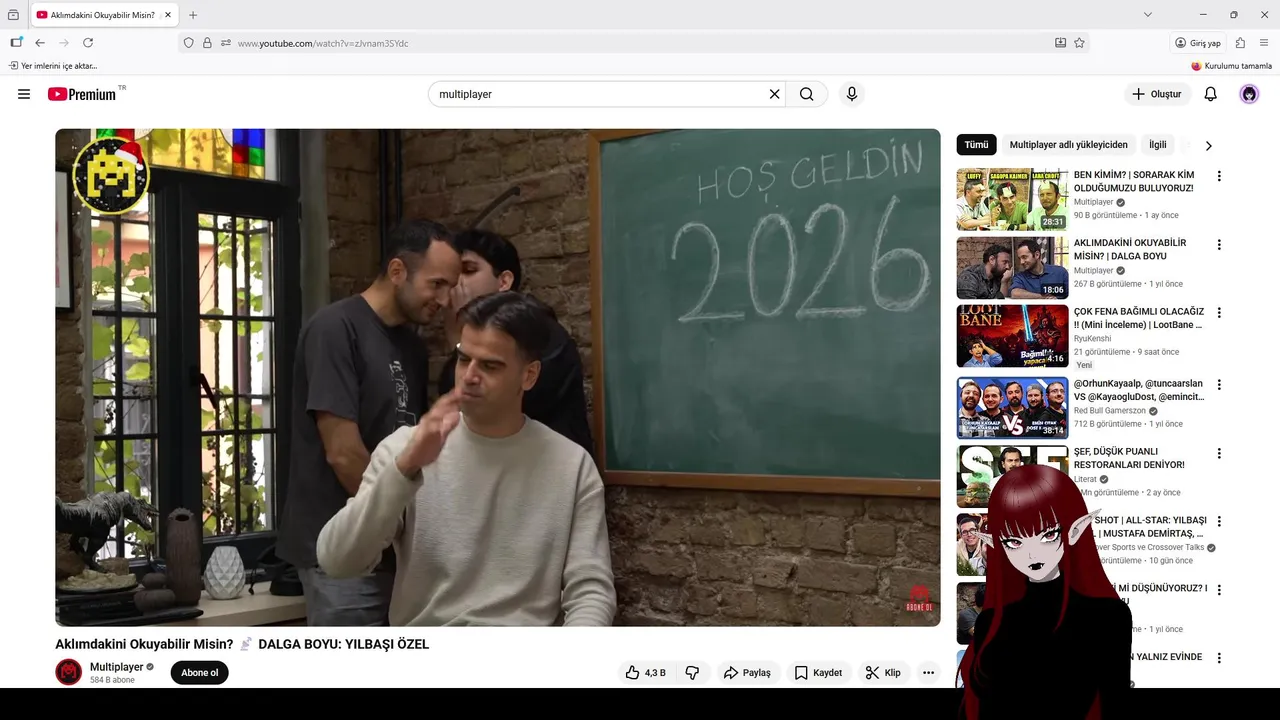Viewport: 1280px width, 720px height.
Task: Open Red Bull Gamerszon video thumbnail
Action: (1012, 408)
